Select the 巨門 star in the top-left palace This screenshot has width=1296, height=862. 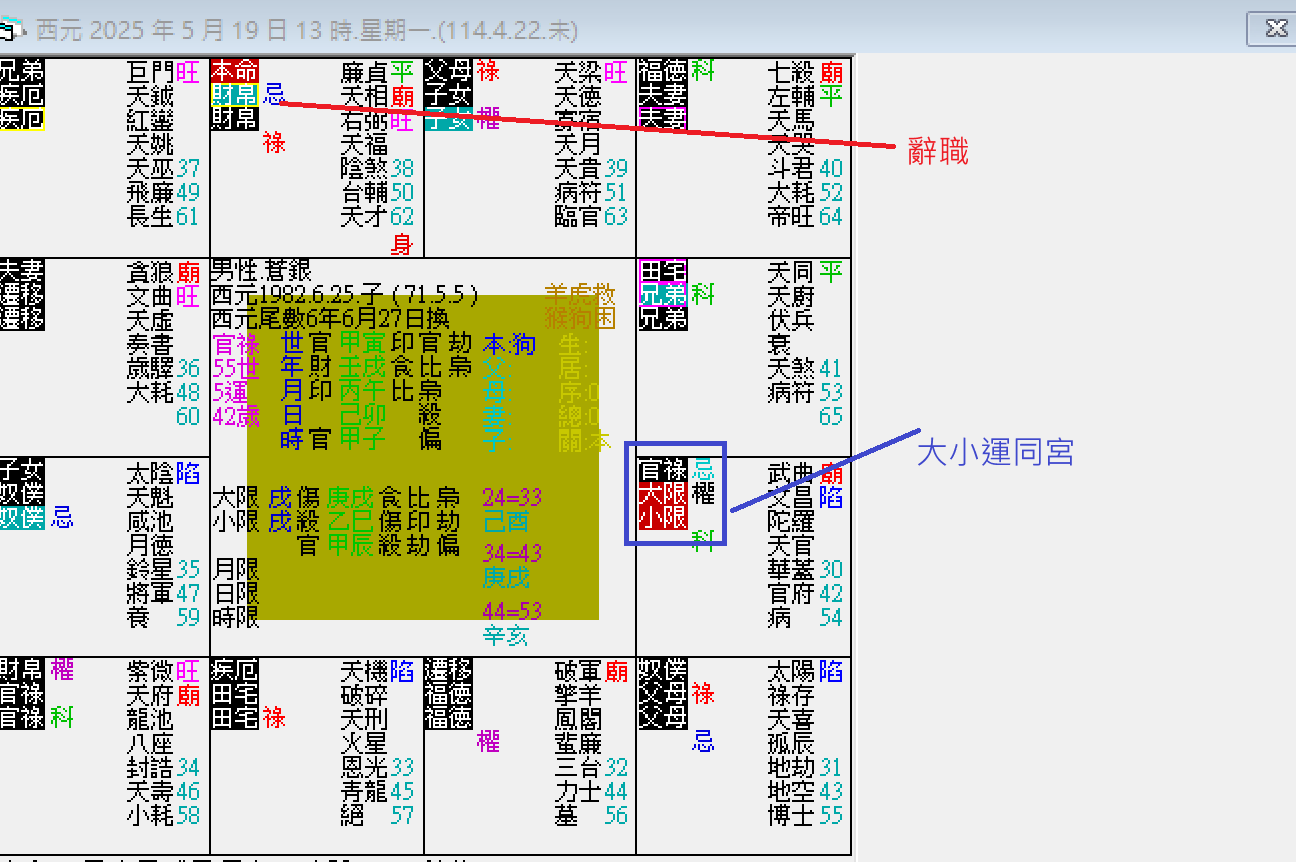(150, 73)
